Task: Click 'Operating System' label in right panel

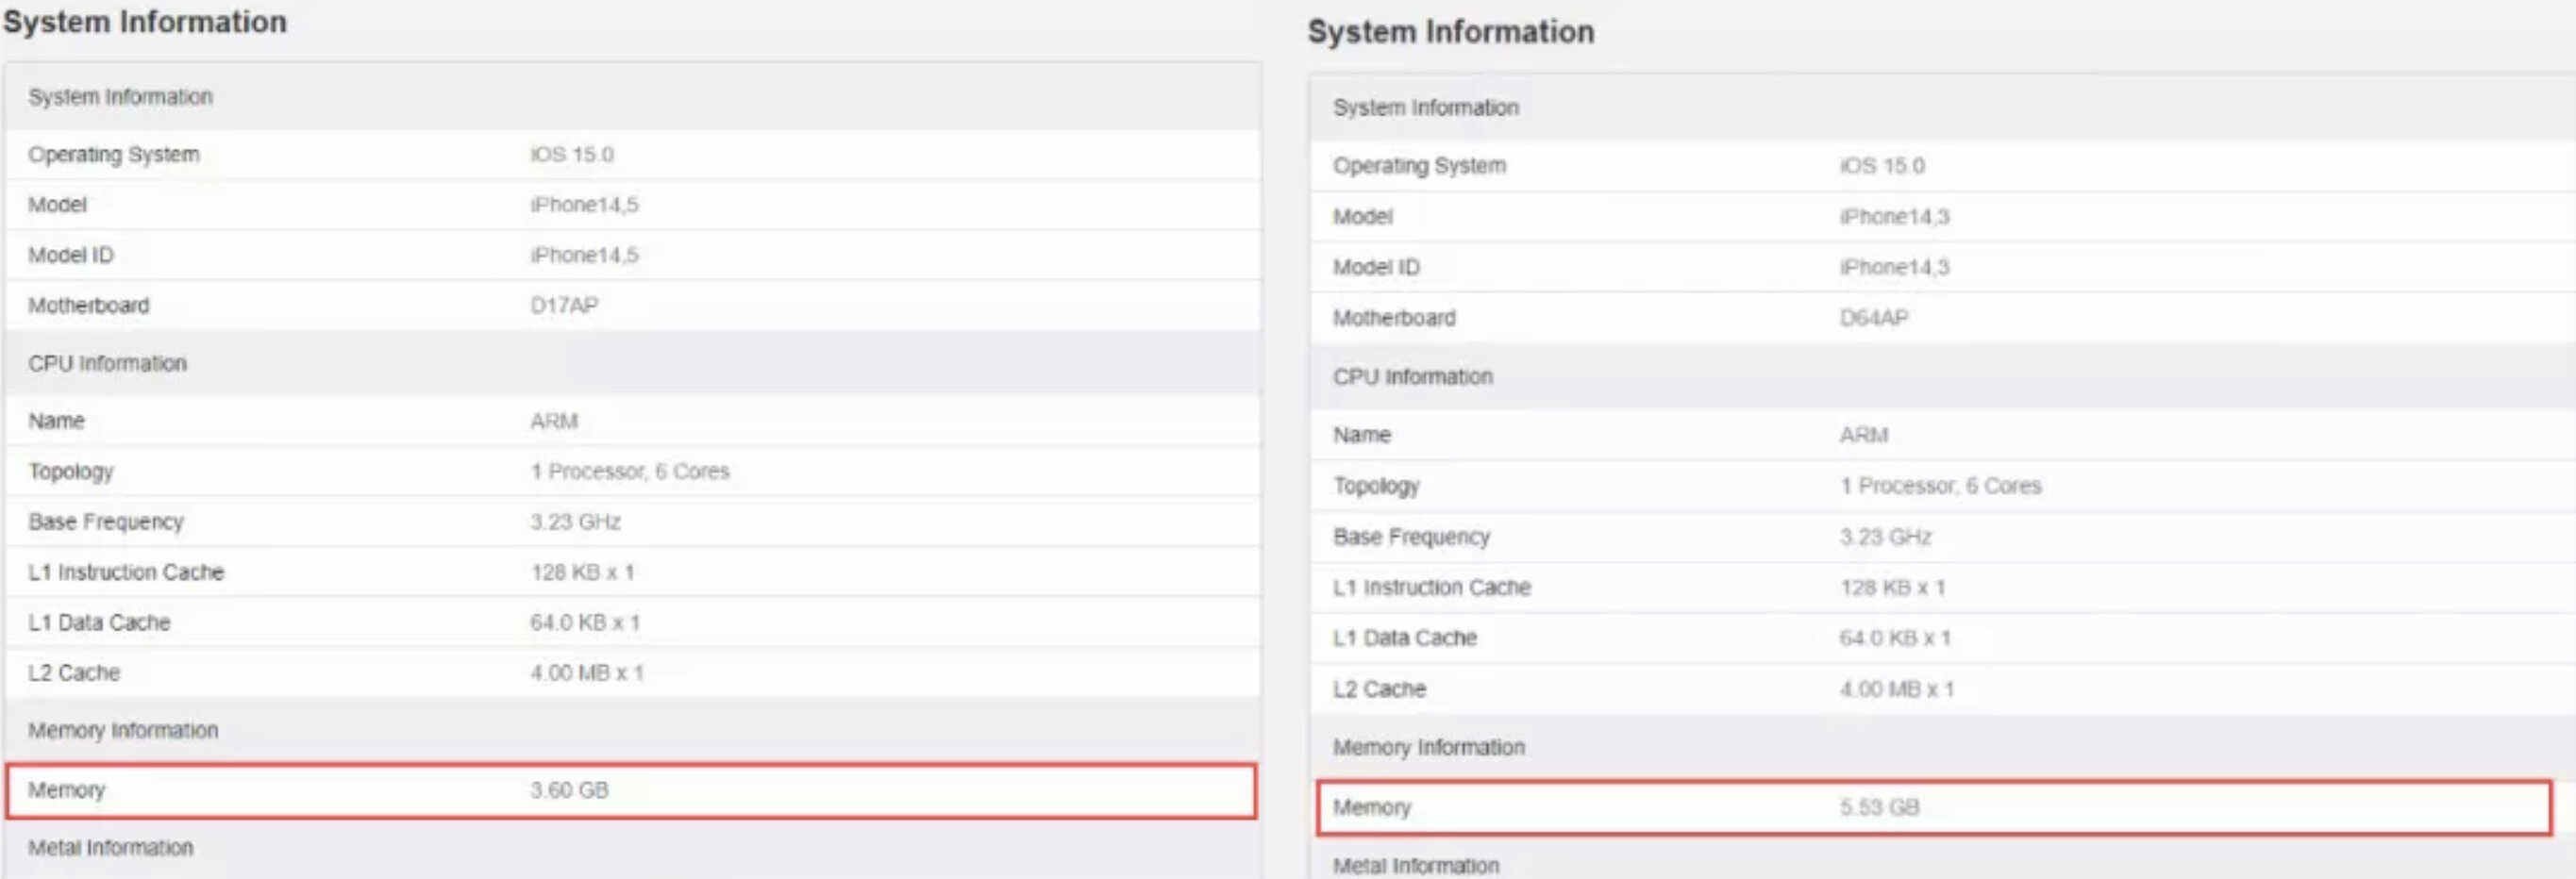Action: point(1419,165)
